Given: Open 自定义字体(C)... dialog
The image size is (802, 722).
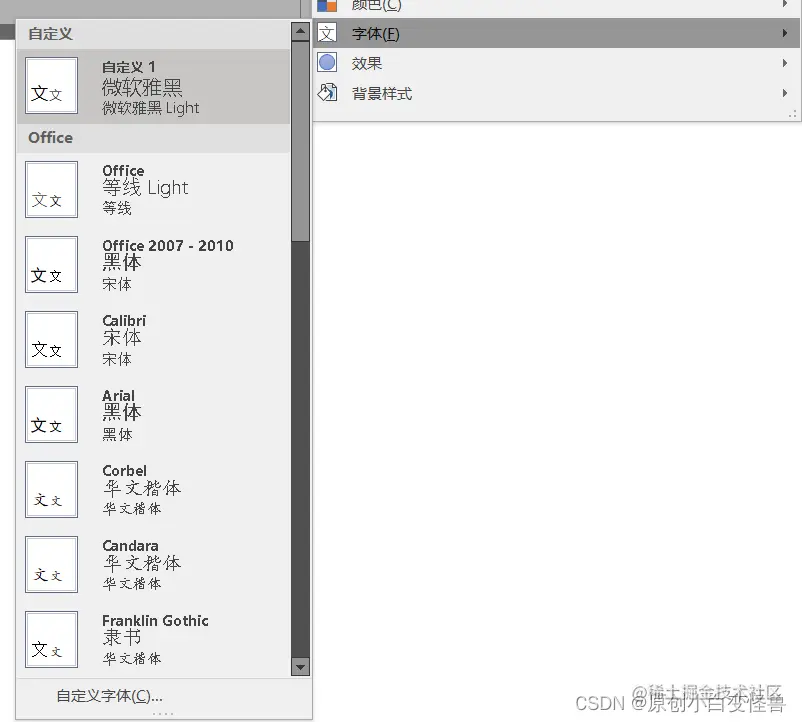Looking at the screenshot, I should (164, 695).
